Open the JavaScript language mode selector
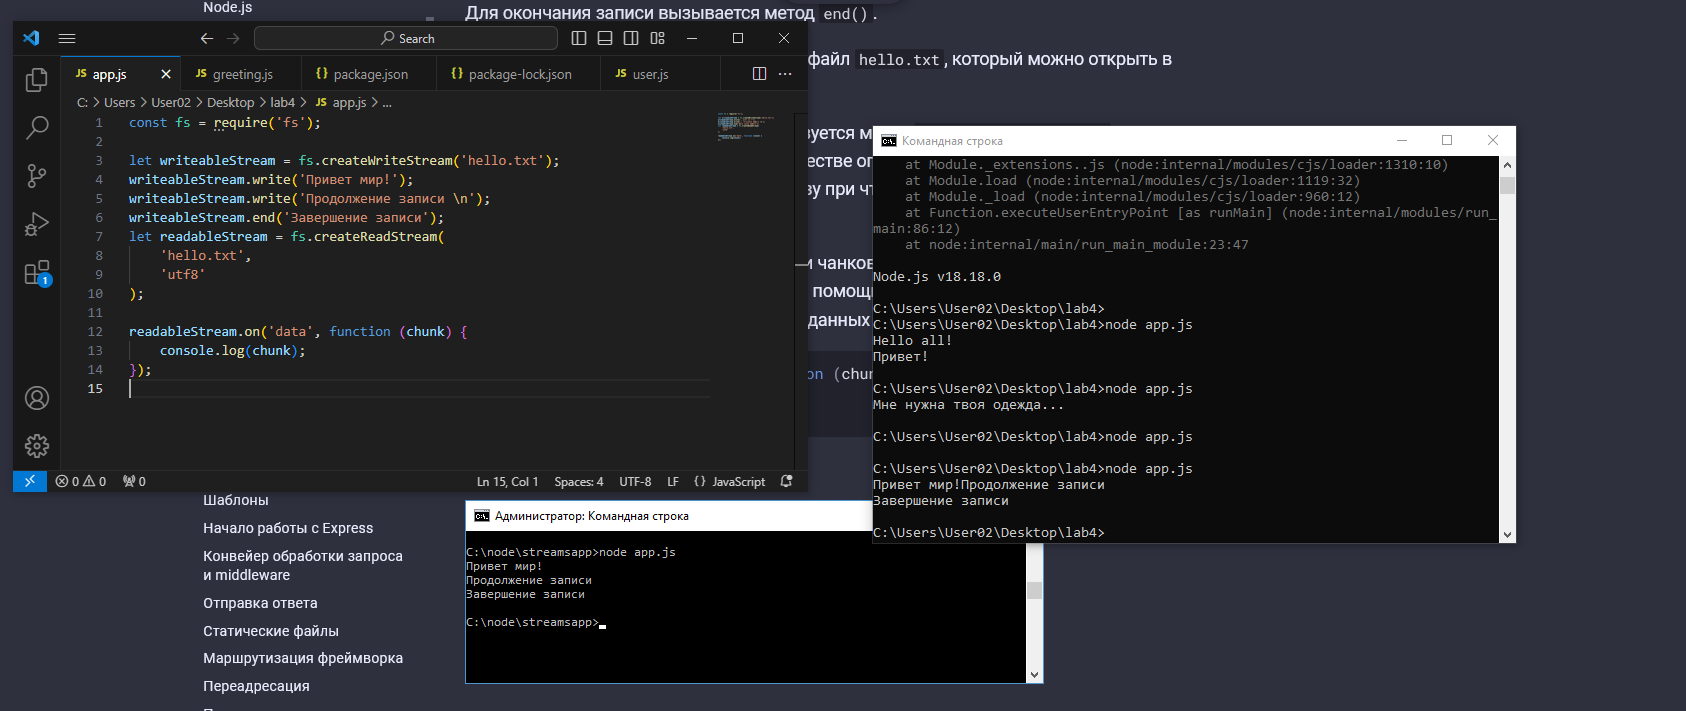Viewport: 1686px width, 711px height. pos(738,482)
